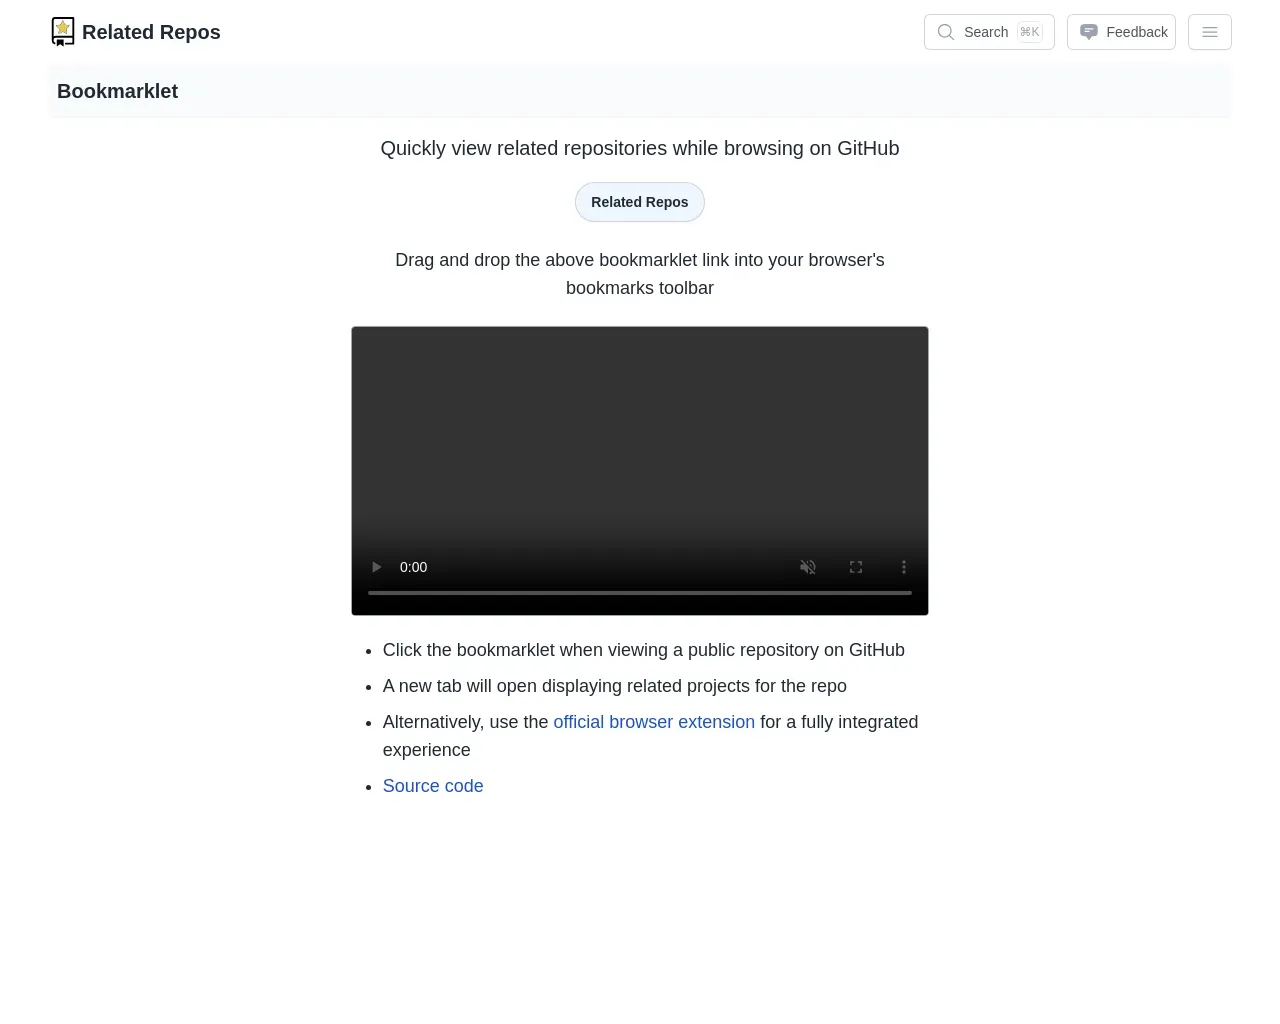Click the Related Repos bookmarklet pill
This screenshot has height=1024, width=1280.
(x=640, y=202)
